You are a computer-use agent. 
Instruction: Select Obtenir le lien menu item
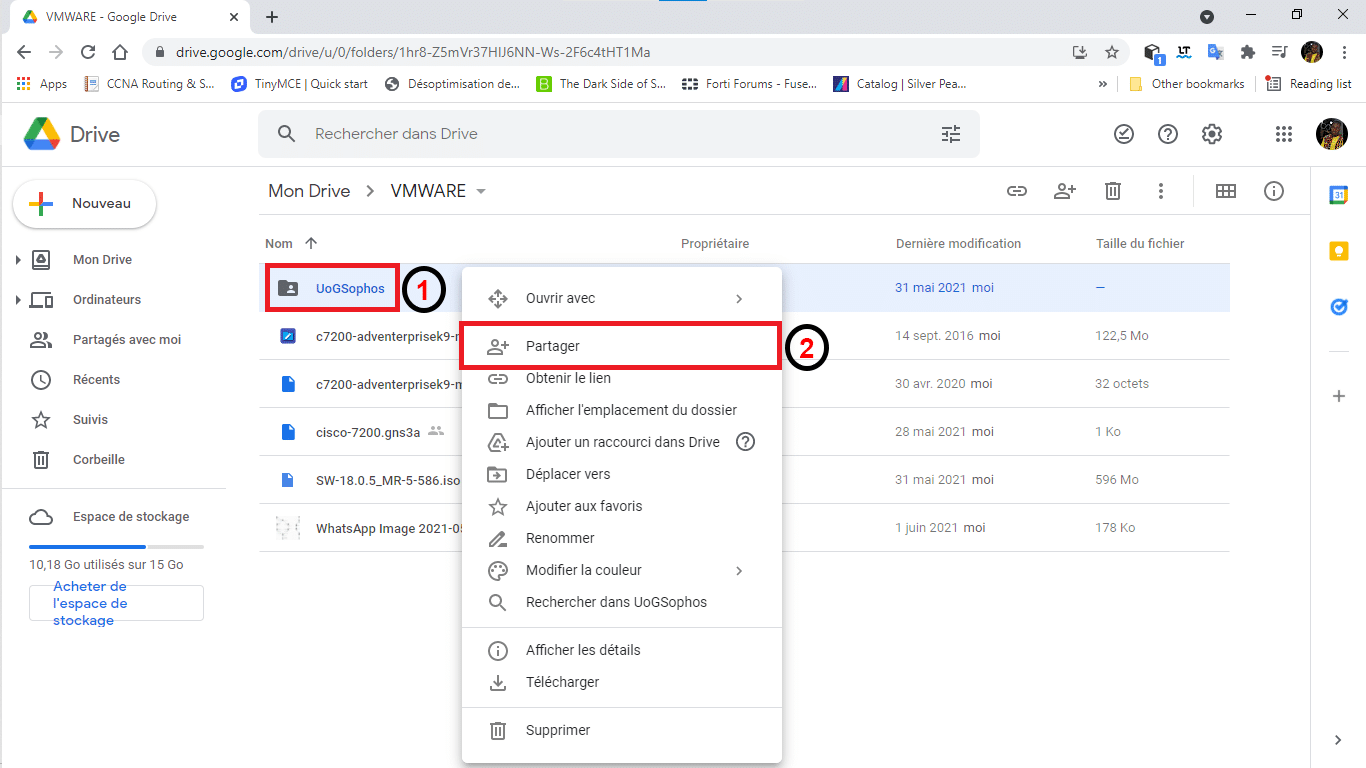tap(621, 378)
